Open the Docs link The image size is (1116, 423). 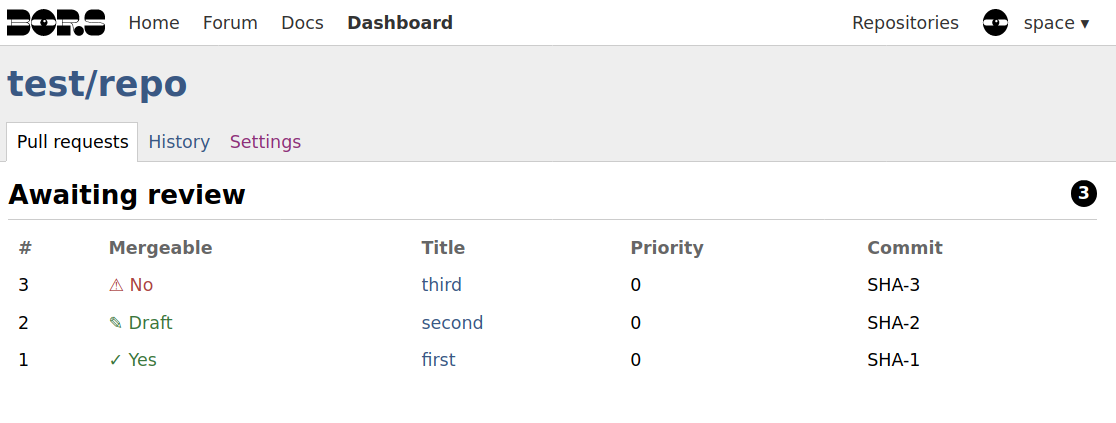pos(302,23)
